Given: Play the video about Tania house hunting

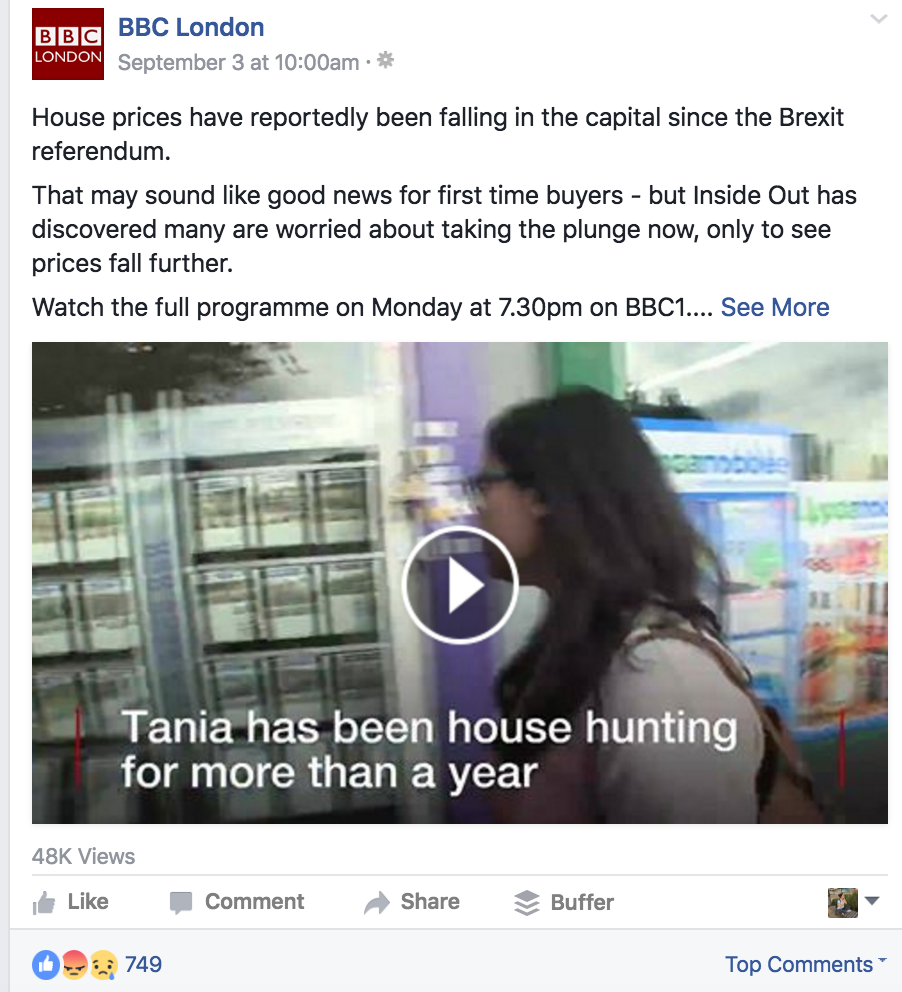Looking at the screenshot, I should click(460, 585).
